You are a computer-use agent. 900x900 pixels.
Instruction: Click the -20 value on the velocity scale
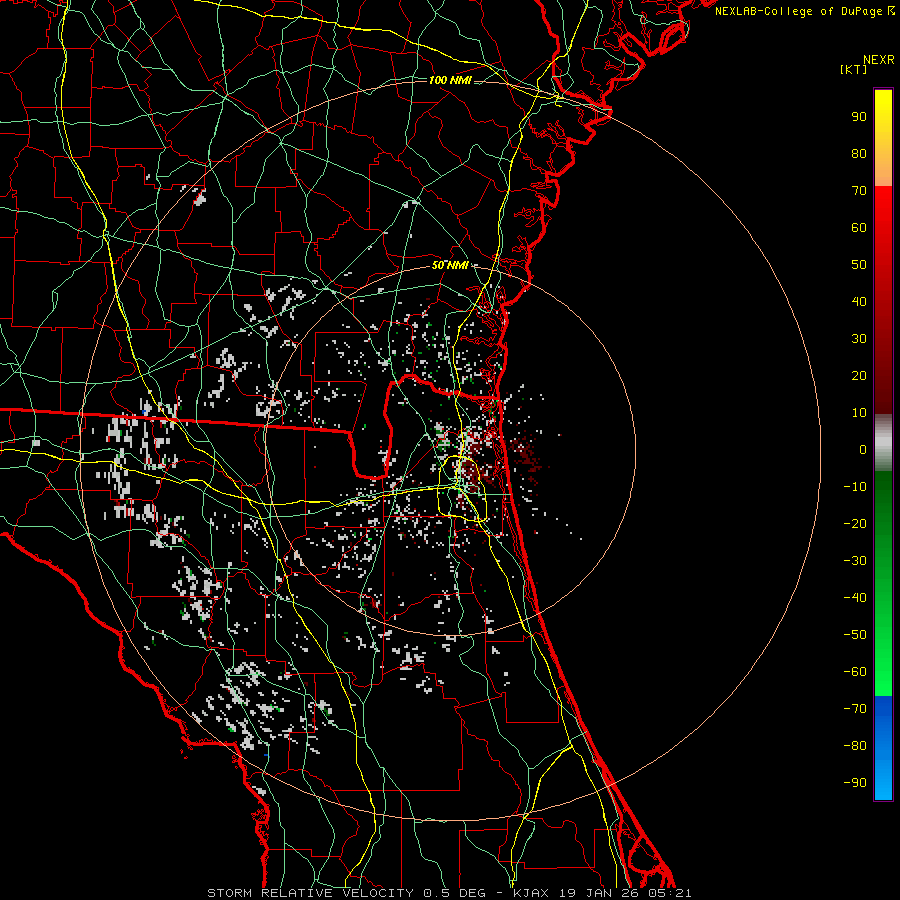[855, 524]
